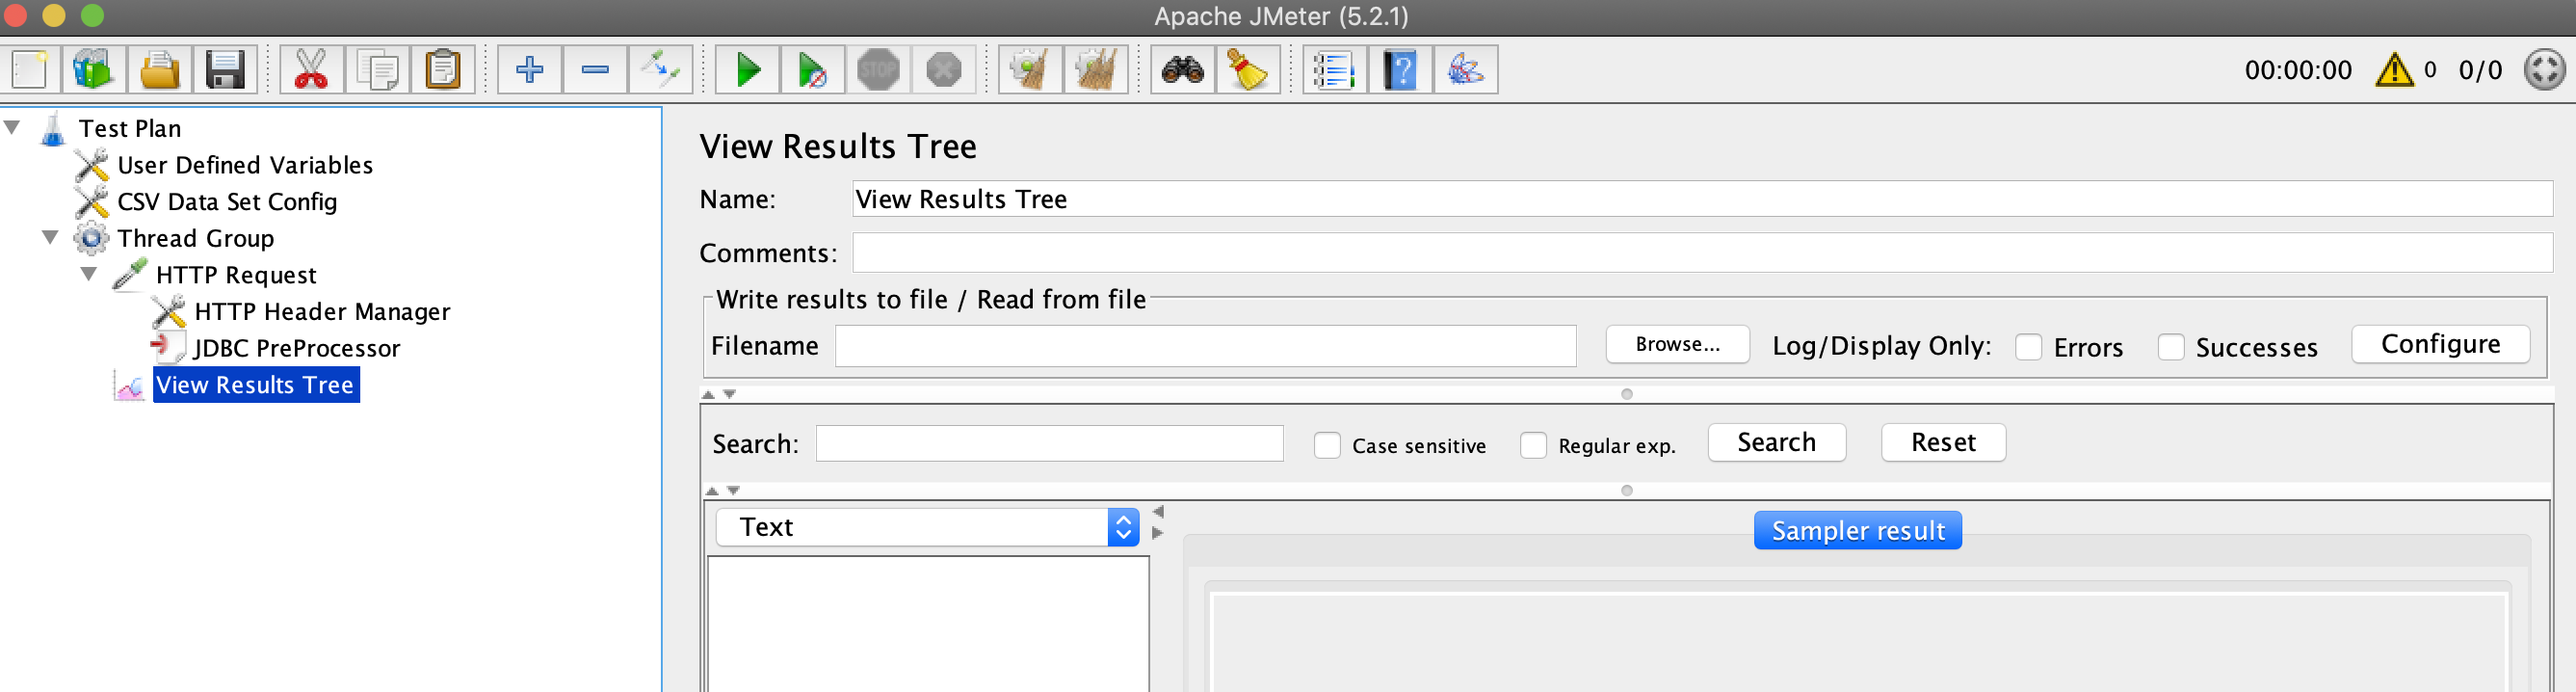Click the Open file folder icon
Image resolution: width=2576 pixels, height=692 pixels.
(x=160, y=70)
